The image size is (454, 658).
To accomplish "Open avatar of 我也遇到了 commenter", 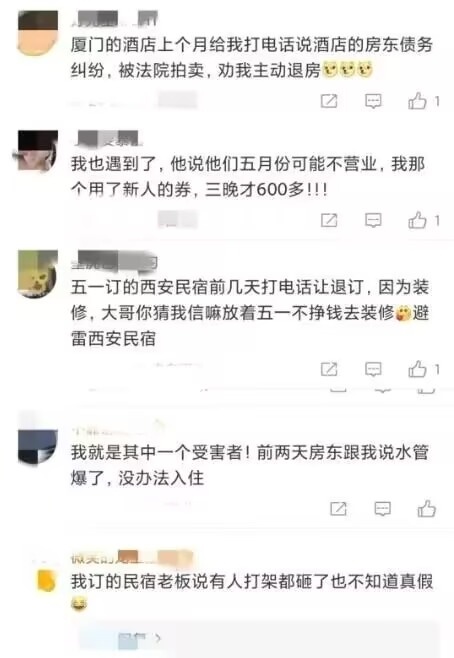I will [x=38, y=151].
